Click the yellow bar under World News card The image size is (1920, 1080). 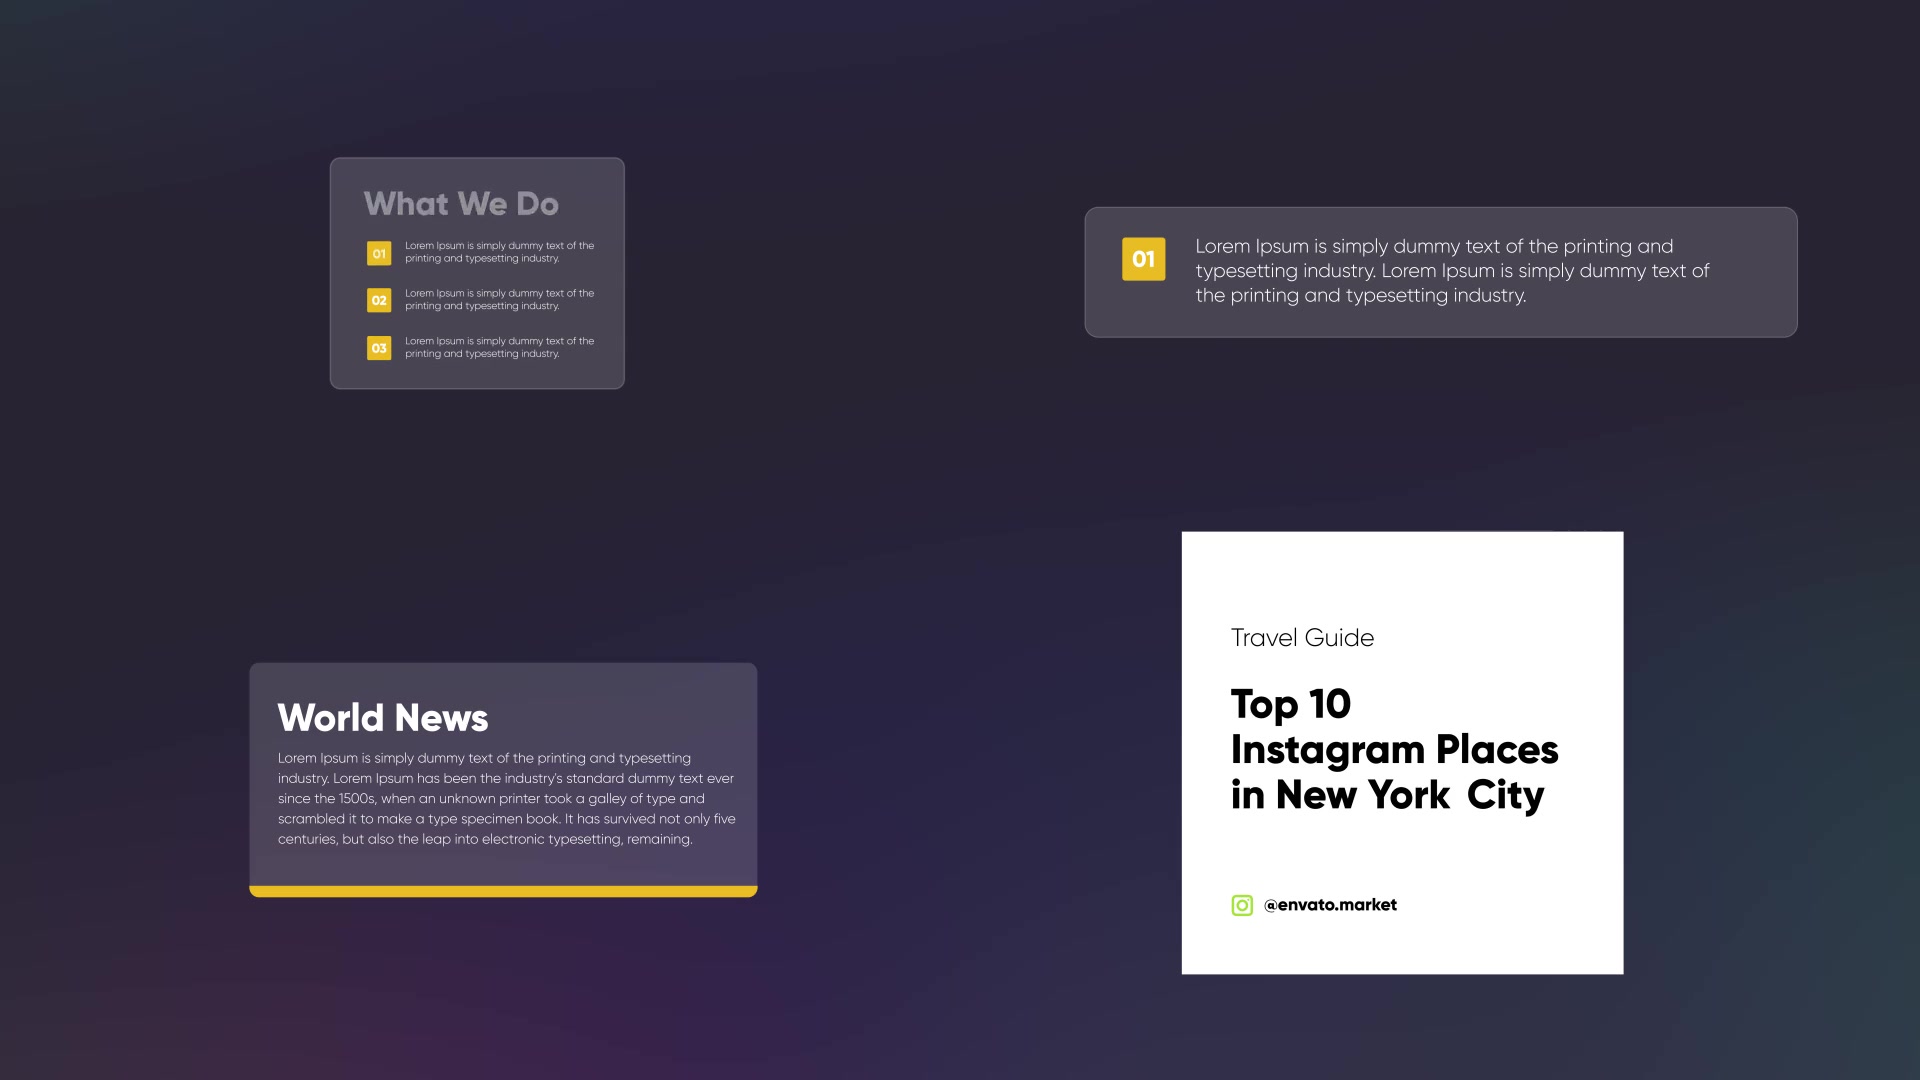click(x=503, y=891)
